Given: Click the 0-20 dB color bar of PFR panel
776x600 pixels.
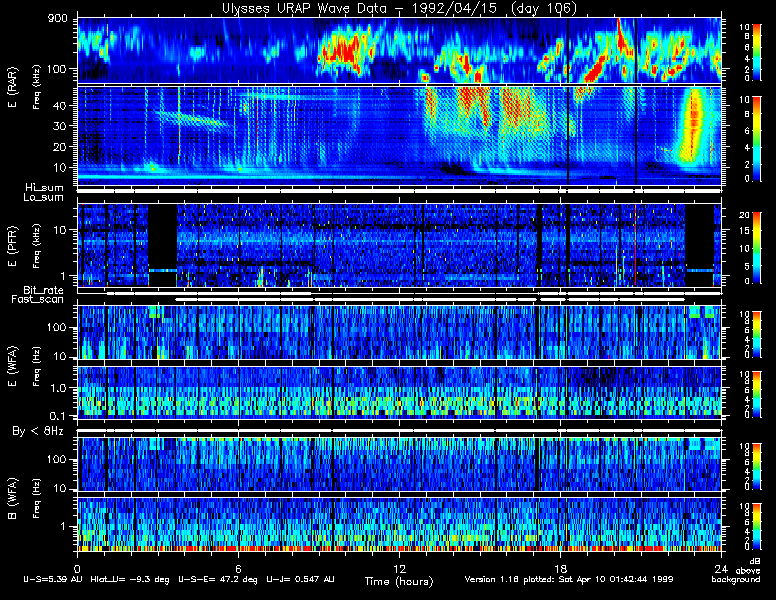Looking at the screenshot, I should click(757, 248).
